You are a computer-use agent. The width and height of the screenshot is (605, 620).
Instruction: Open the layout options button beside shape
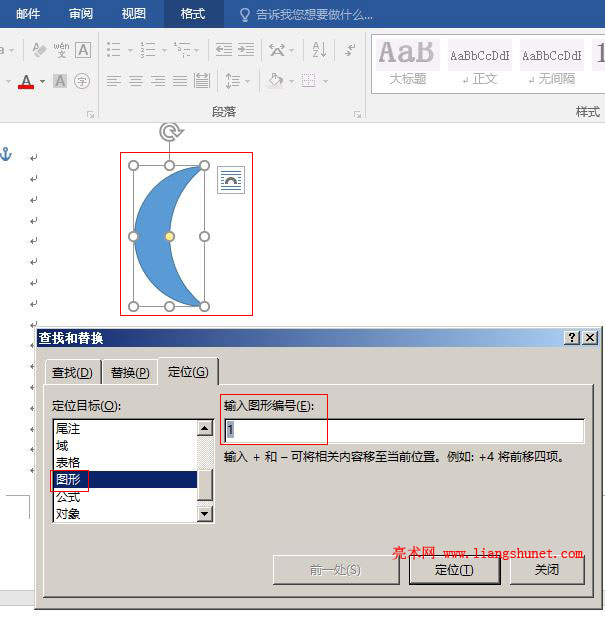coord(231,180)
